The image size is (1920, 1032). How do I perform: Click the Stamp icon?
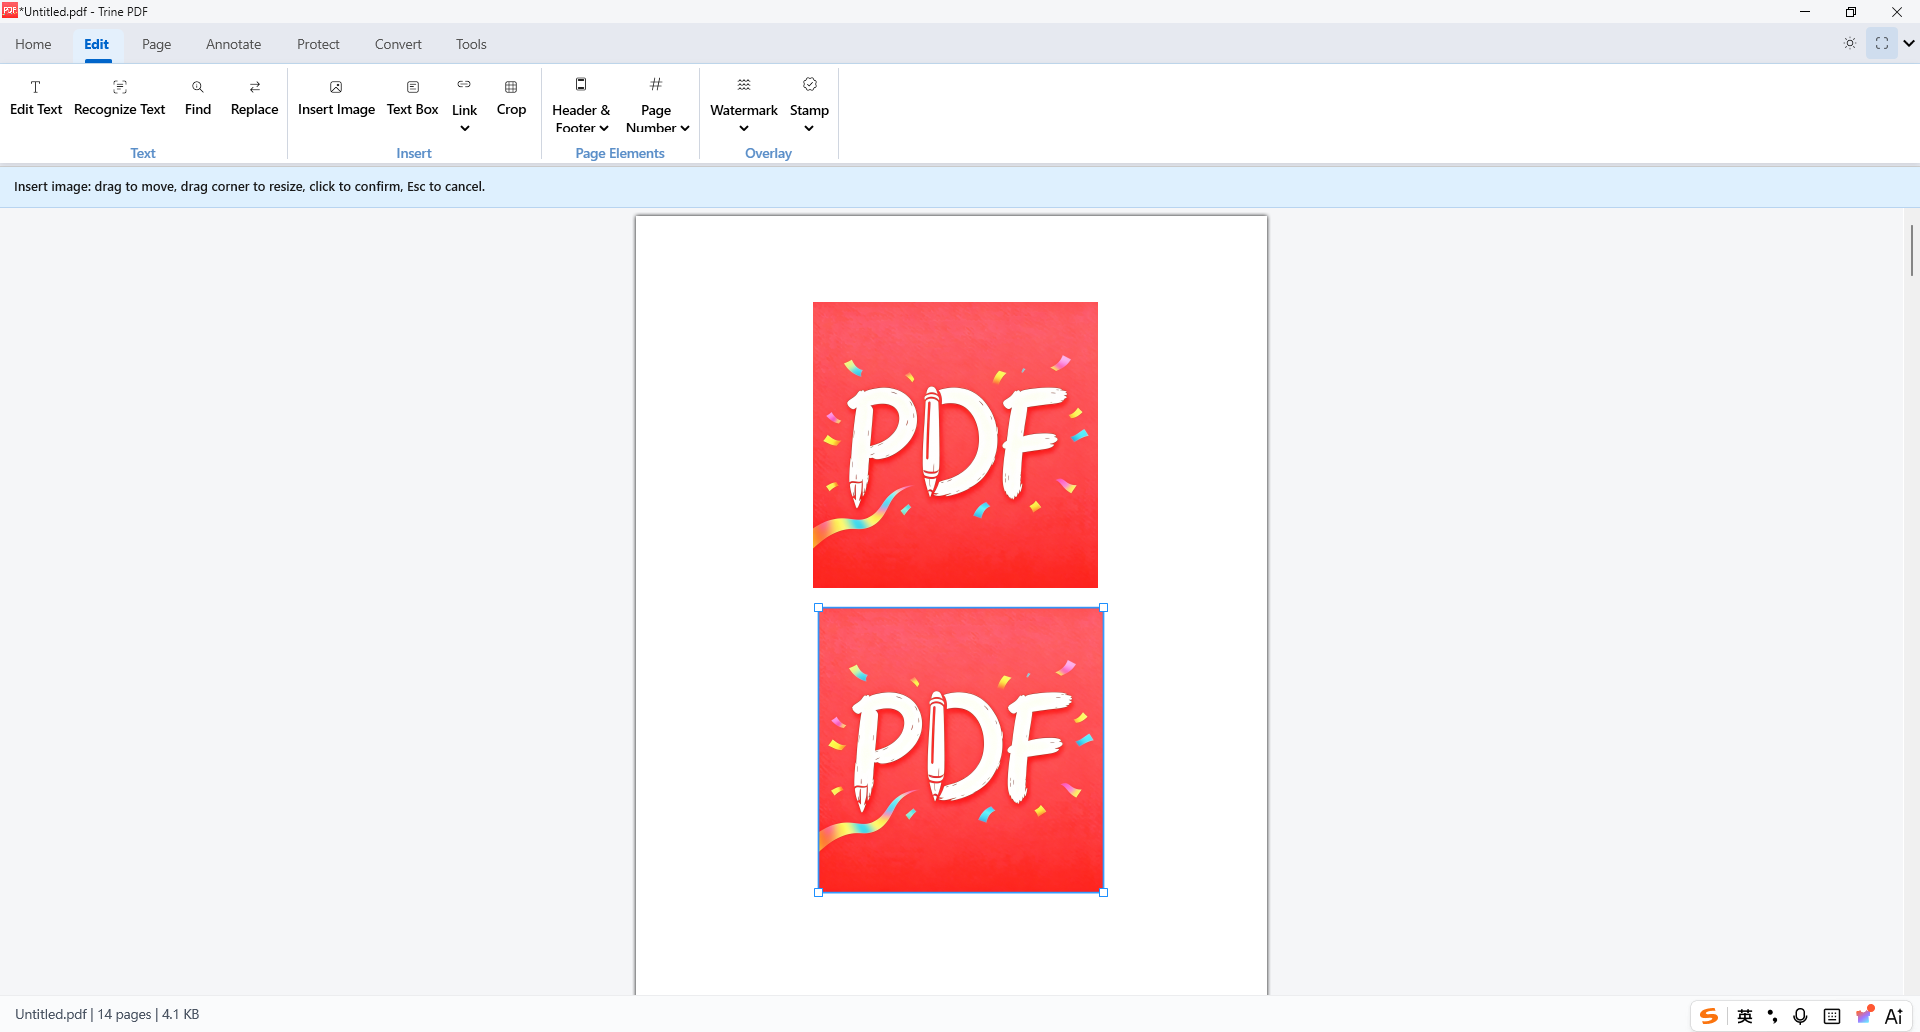pyautogui.click(x=810, y=85)
